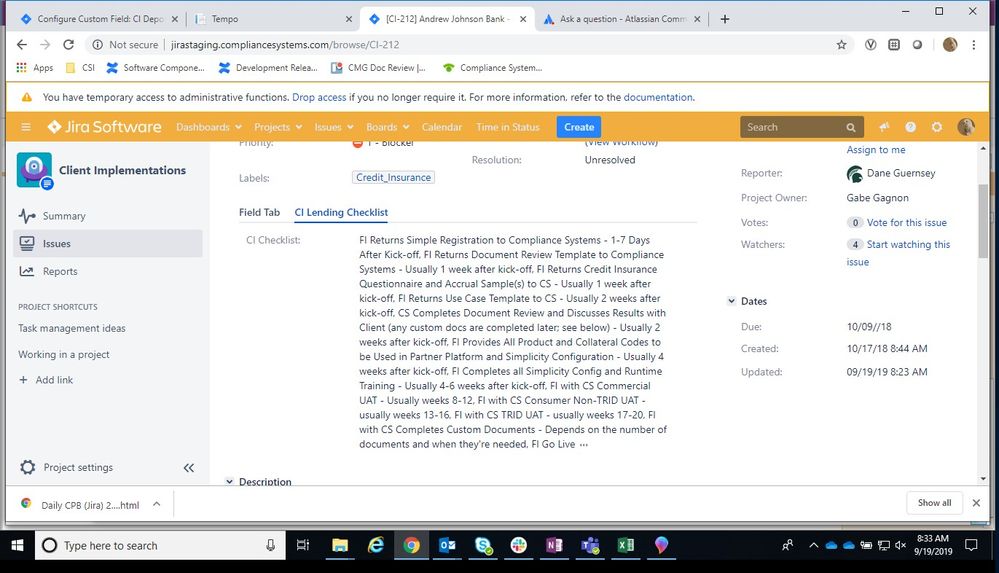Click Vote for this issue
The height and width of the screenshot is (573, 999).
point(906,222)
